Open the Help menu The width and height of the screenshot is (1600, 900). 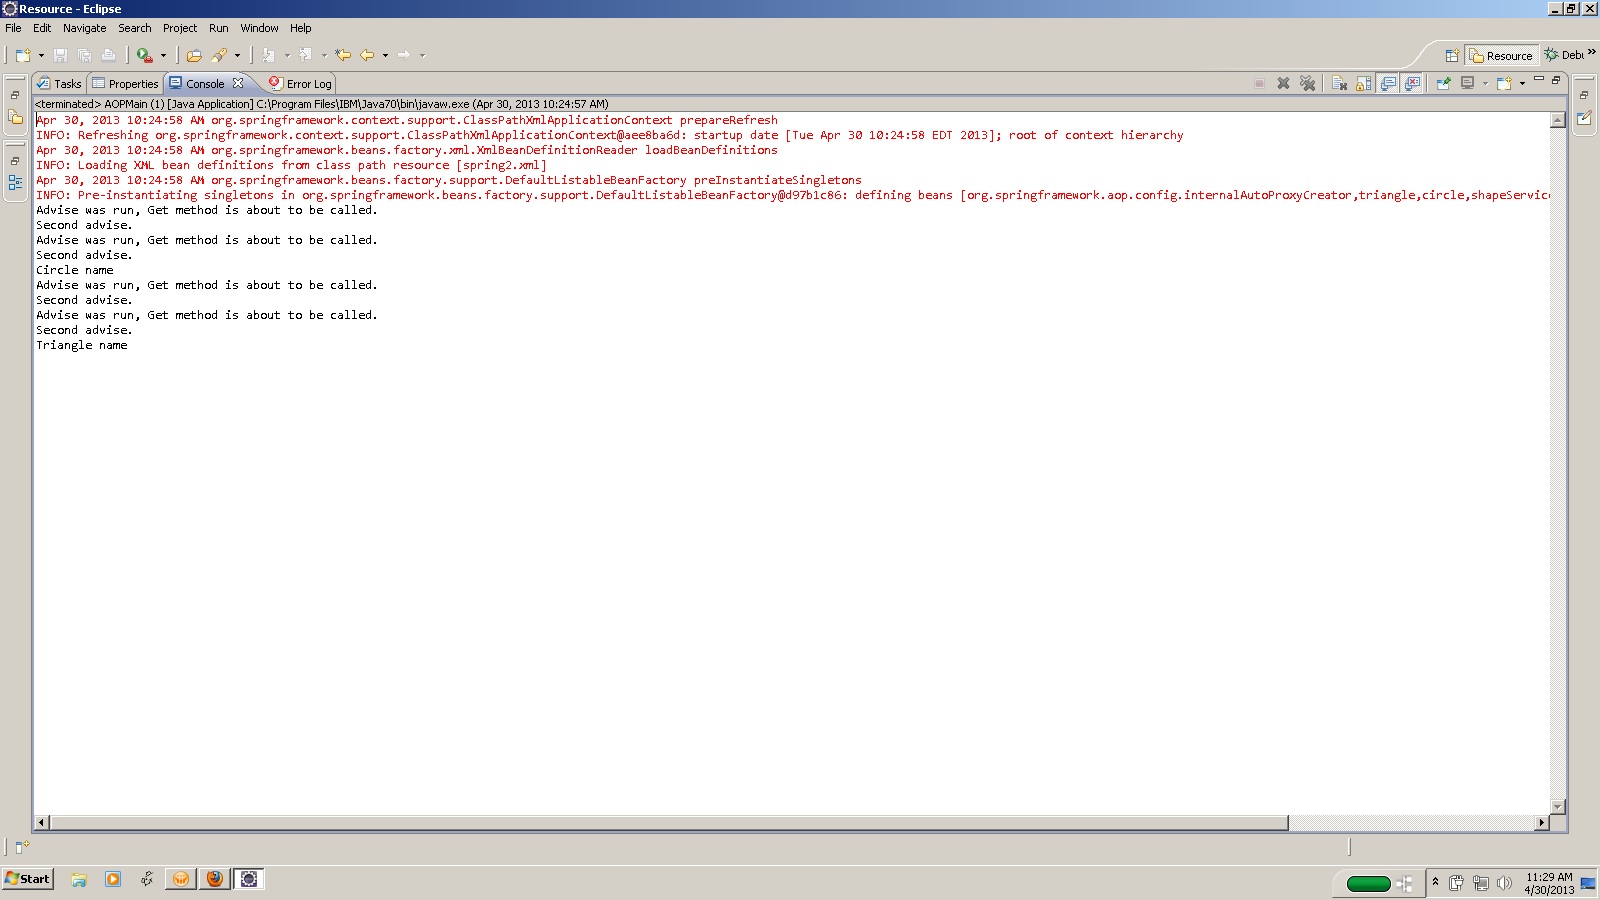click(301, 28)
